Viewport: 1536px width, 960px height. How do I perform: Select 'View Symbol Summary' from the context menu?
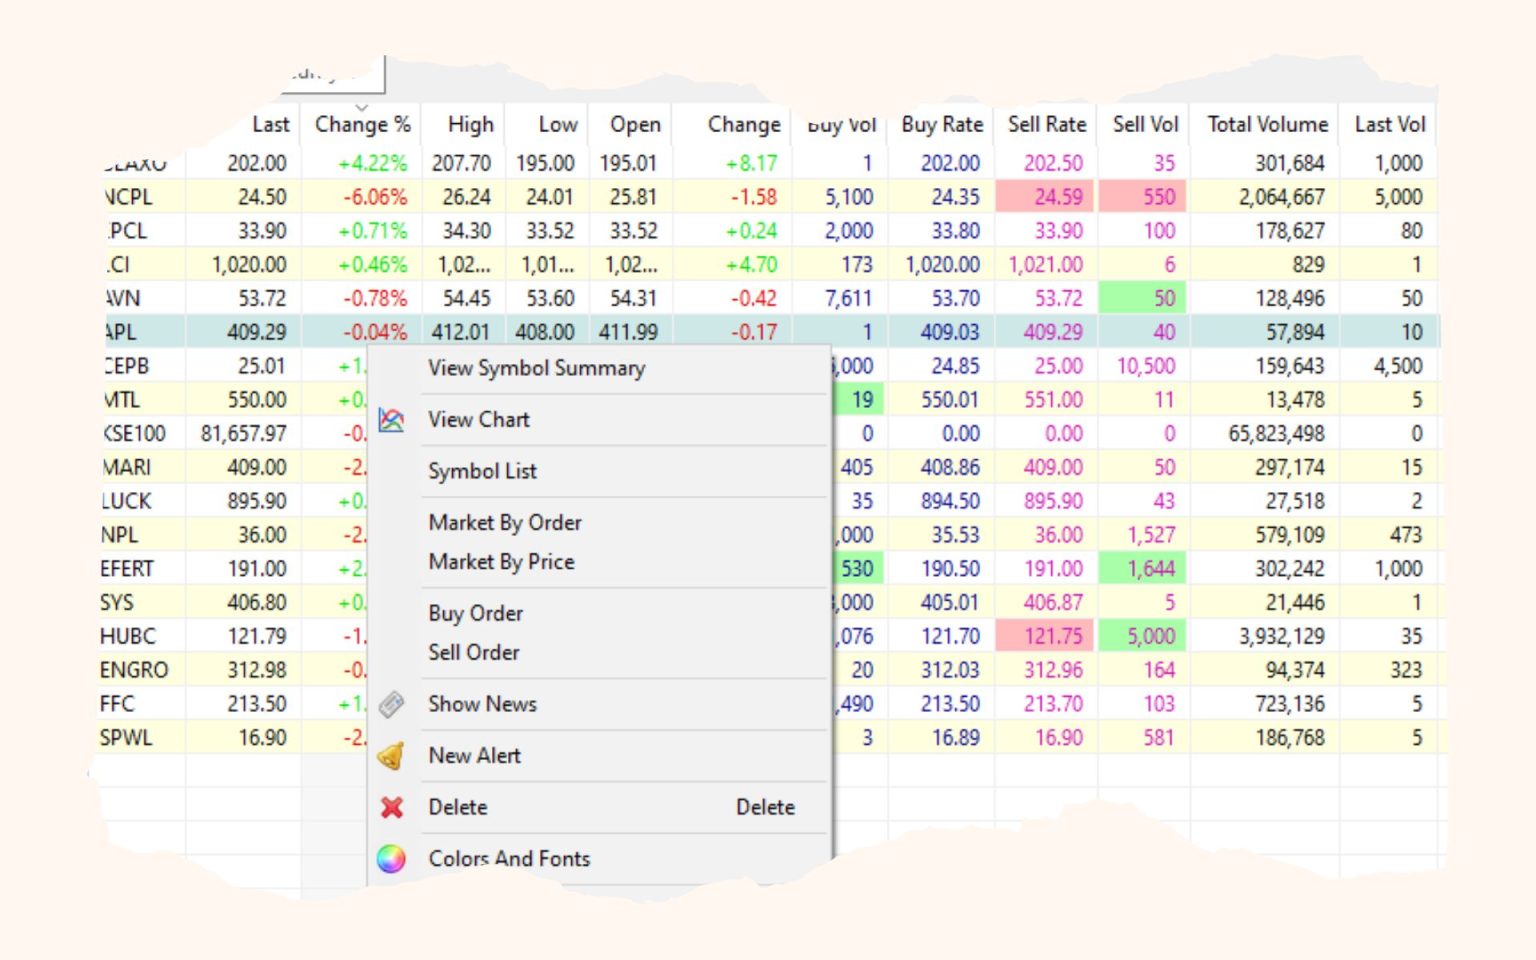536,368
